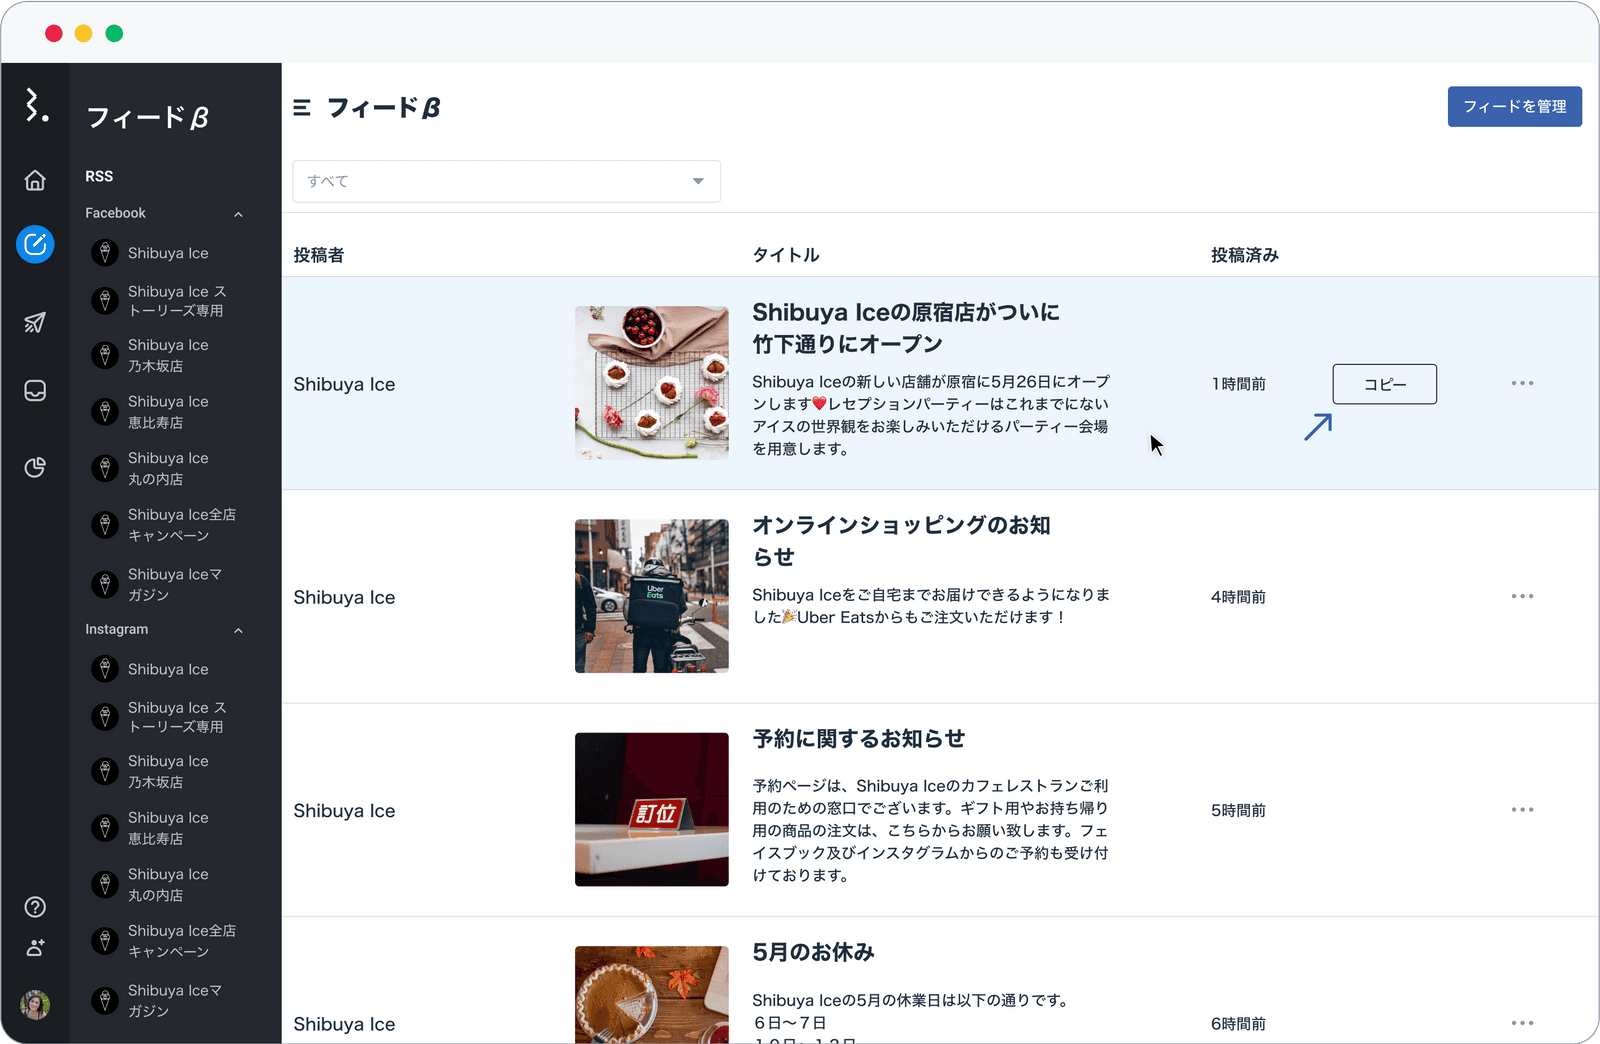The width and height of the screenshot is (1600, 1044).
Task: Open more options for 原宿店 post
Action: (x=1522, y=384)
